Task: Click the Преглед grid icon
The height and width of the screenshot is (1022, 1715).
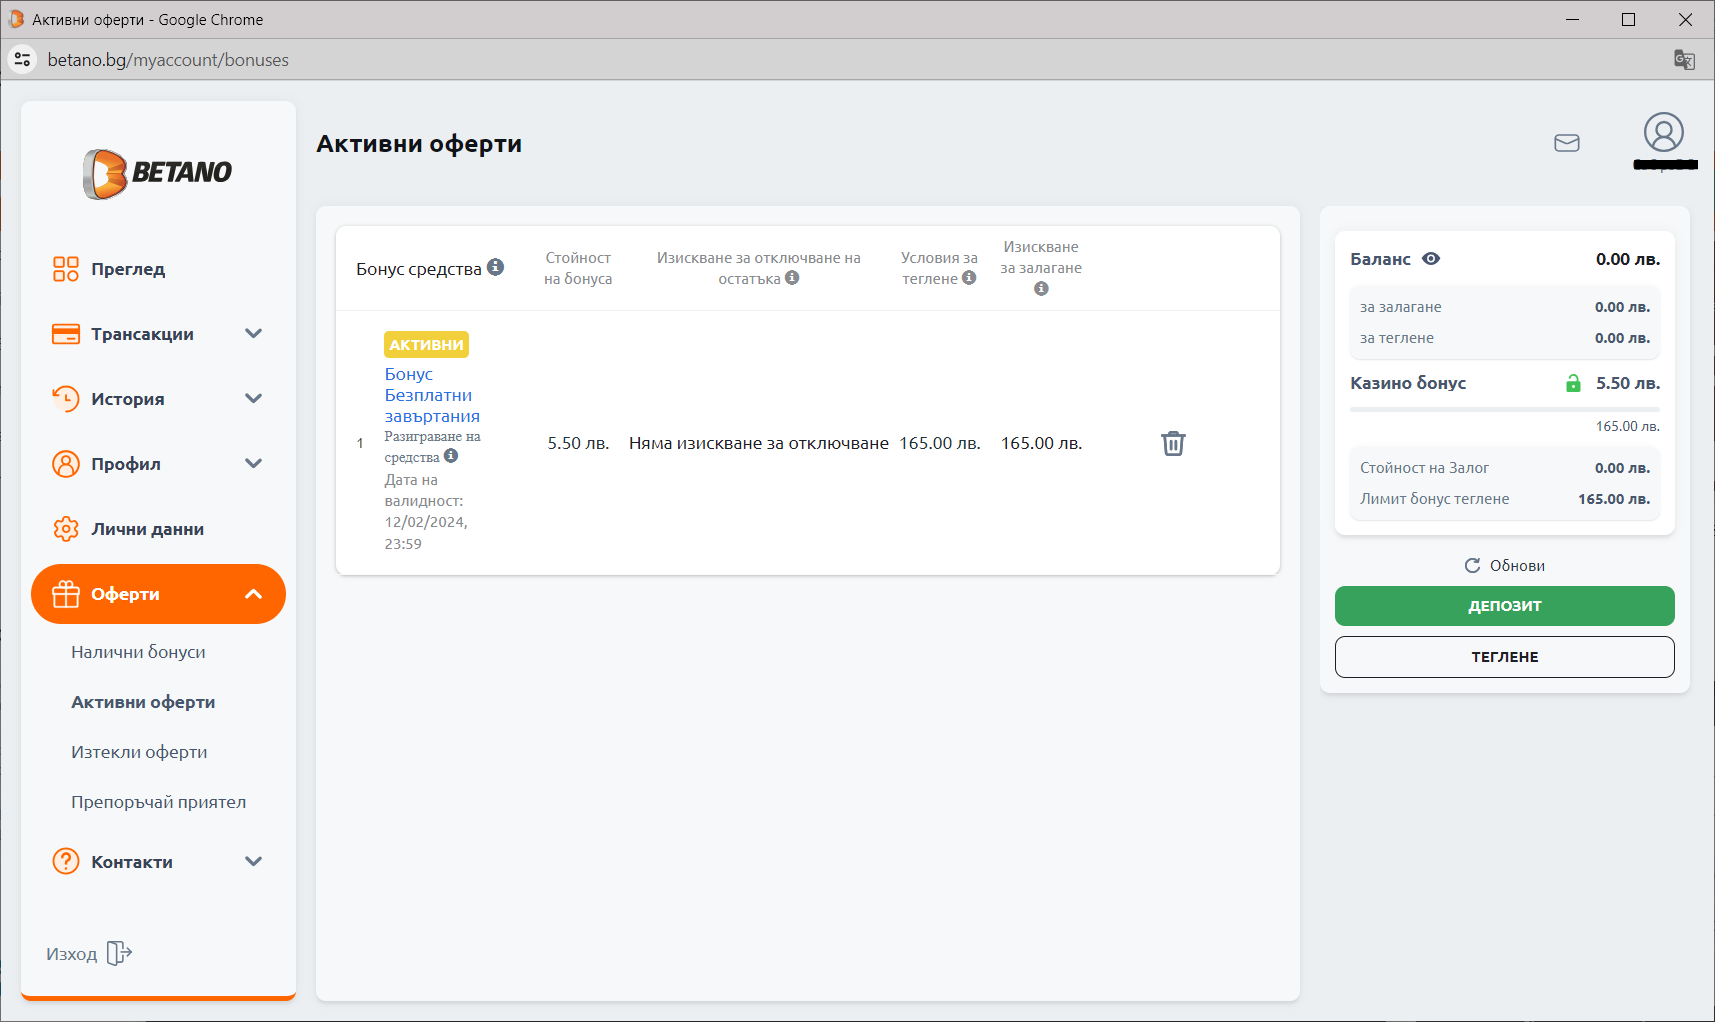Action: [x=66, y=269]
